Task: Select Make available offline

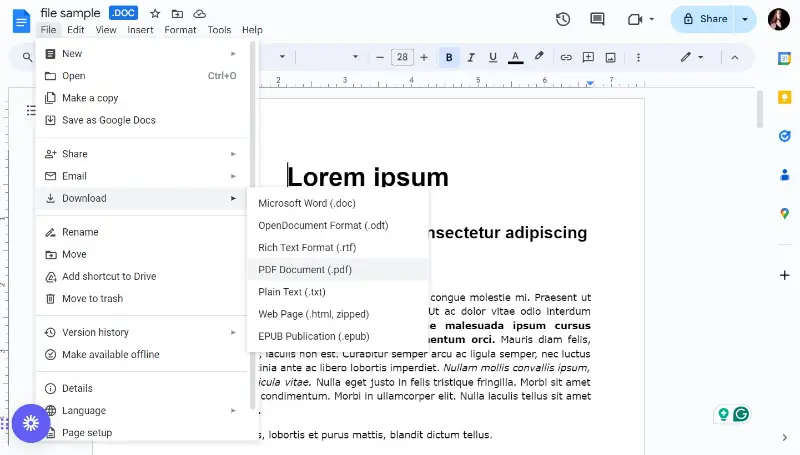Action: click(x=143, y=355)
